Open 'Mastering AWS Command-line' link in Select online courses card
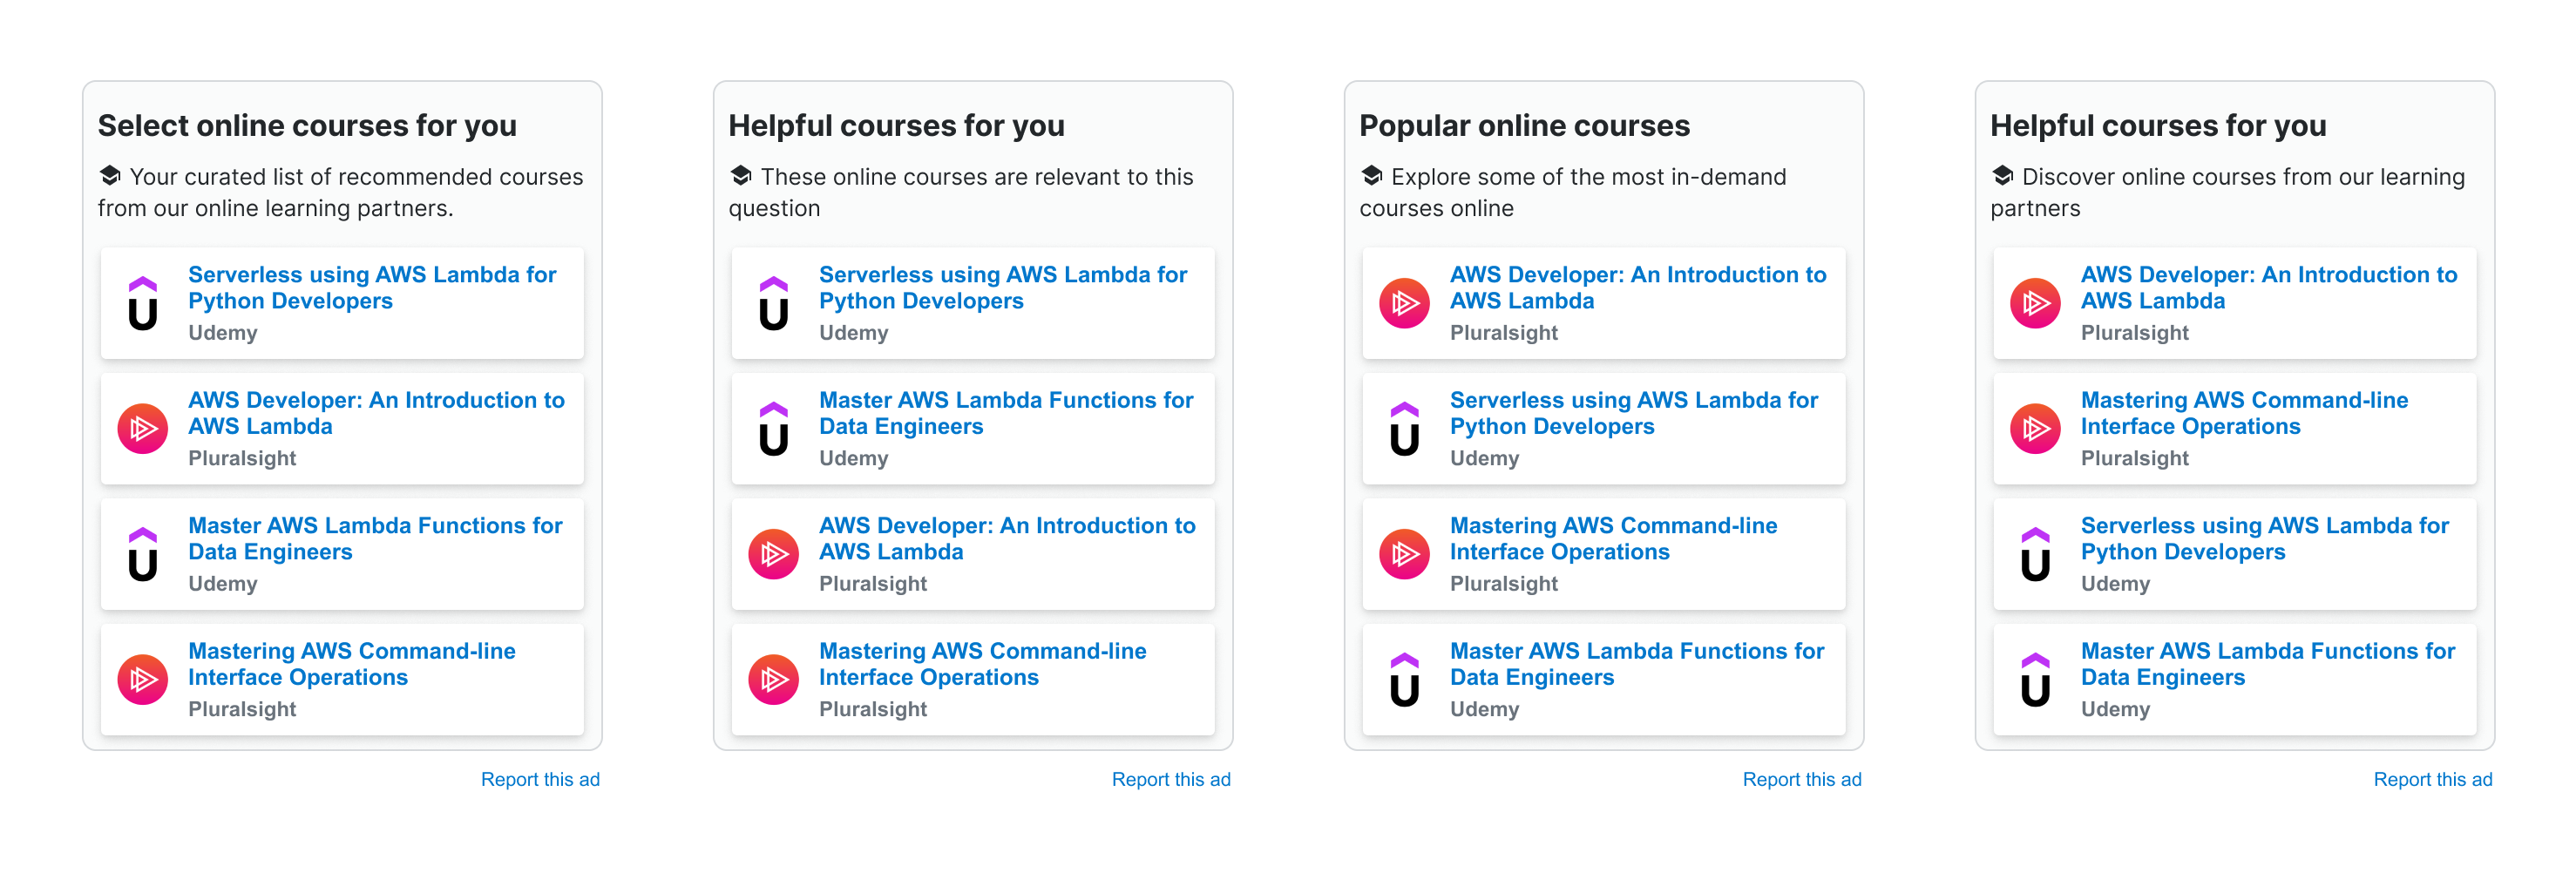Screen dimensions: 2576x873 (351, 664)
